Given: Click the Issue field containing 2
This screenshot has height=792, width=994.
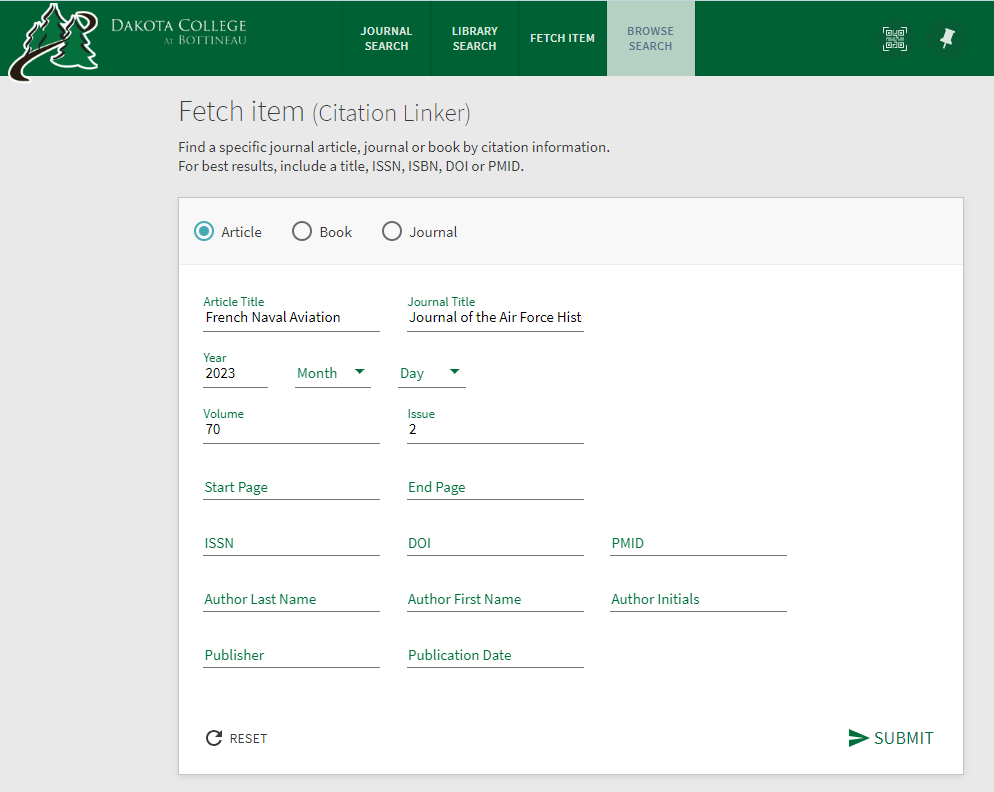Looking at the screenshot, I should tap(495, 429).
